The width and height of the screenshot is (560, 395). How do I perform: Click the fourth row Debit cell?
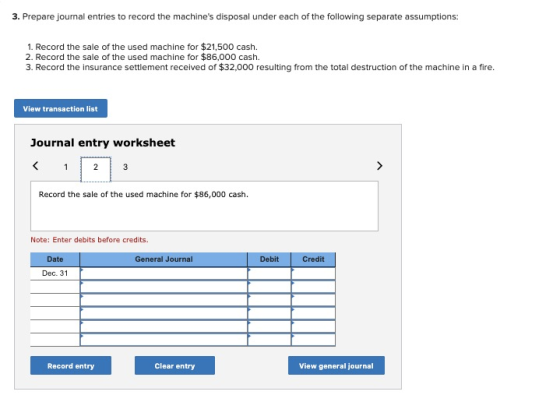[269, 313]
